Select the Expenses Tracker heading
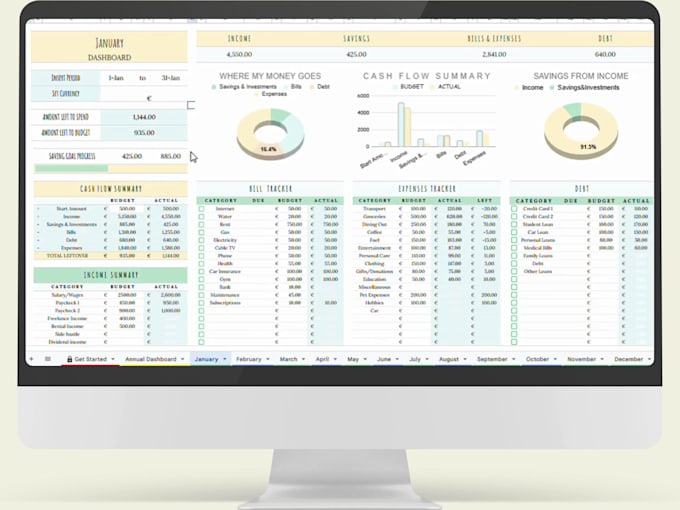 tap(427, 189)
